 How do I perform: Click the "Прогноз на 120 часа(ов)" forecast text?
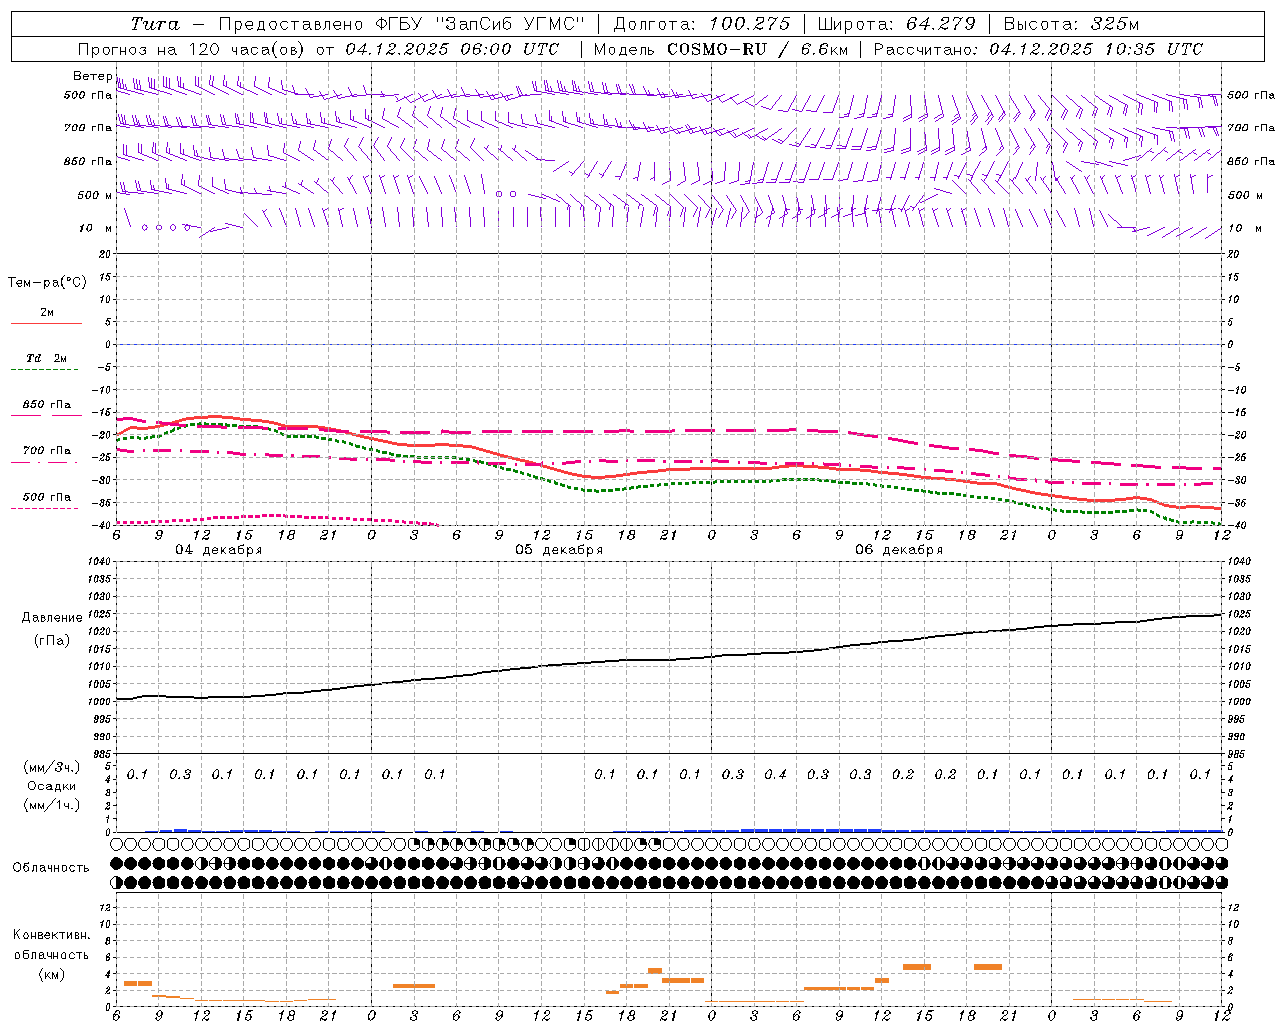pos(192,49)
